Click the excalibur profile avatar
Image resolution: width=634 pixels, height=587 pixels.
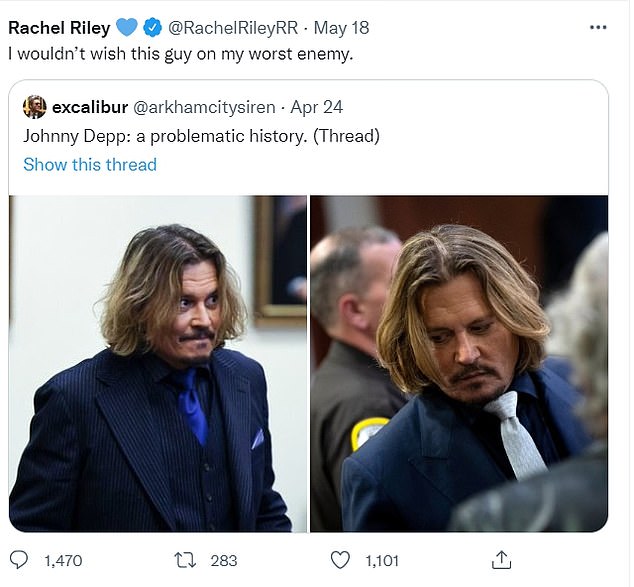pos(34,107)
